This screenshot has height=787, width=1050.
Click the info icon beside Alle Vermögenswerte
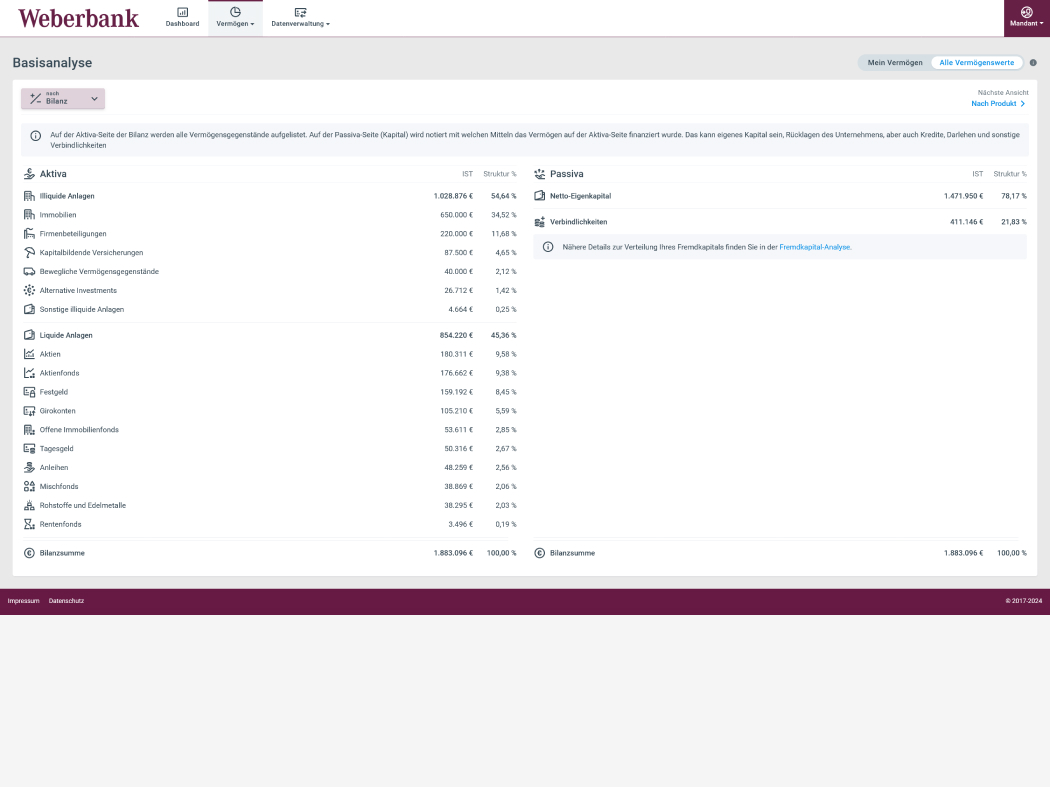point(1033,63)
